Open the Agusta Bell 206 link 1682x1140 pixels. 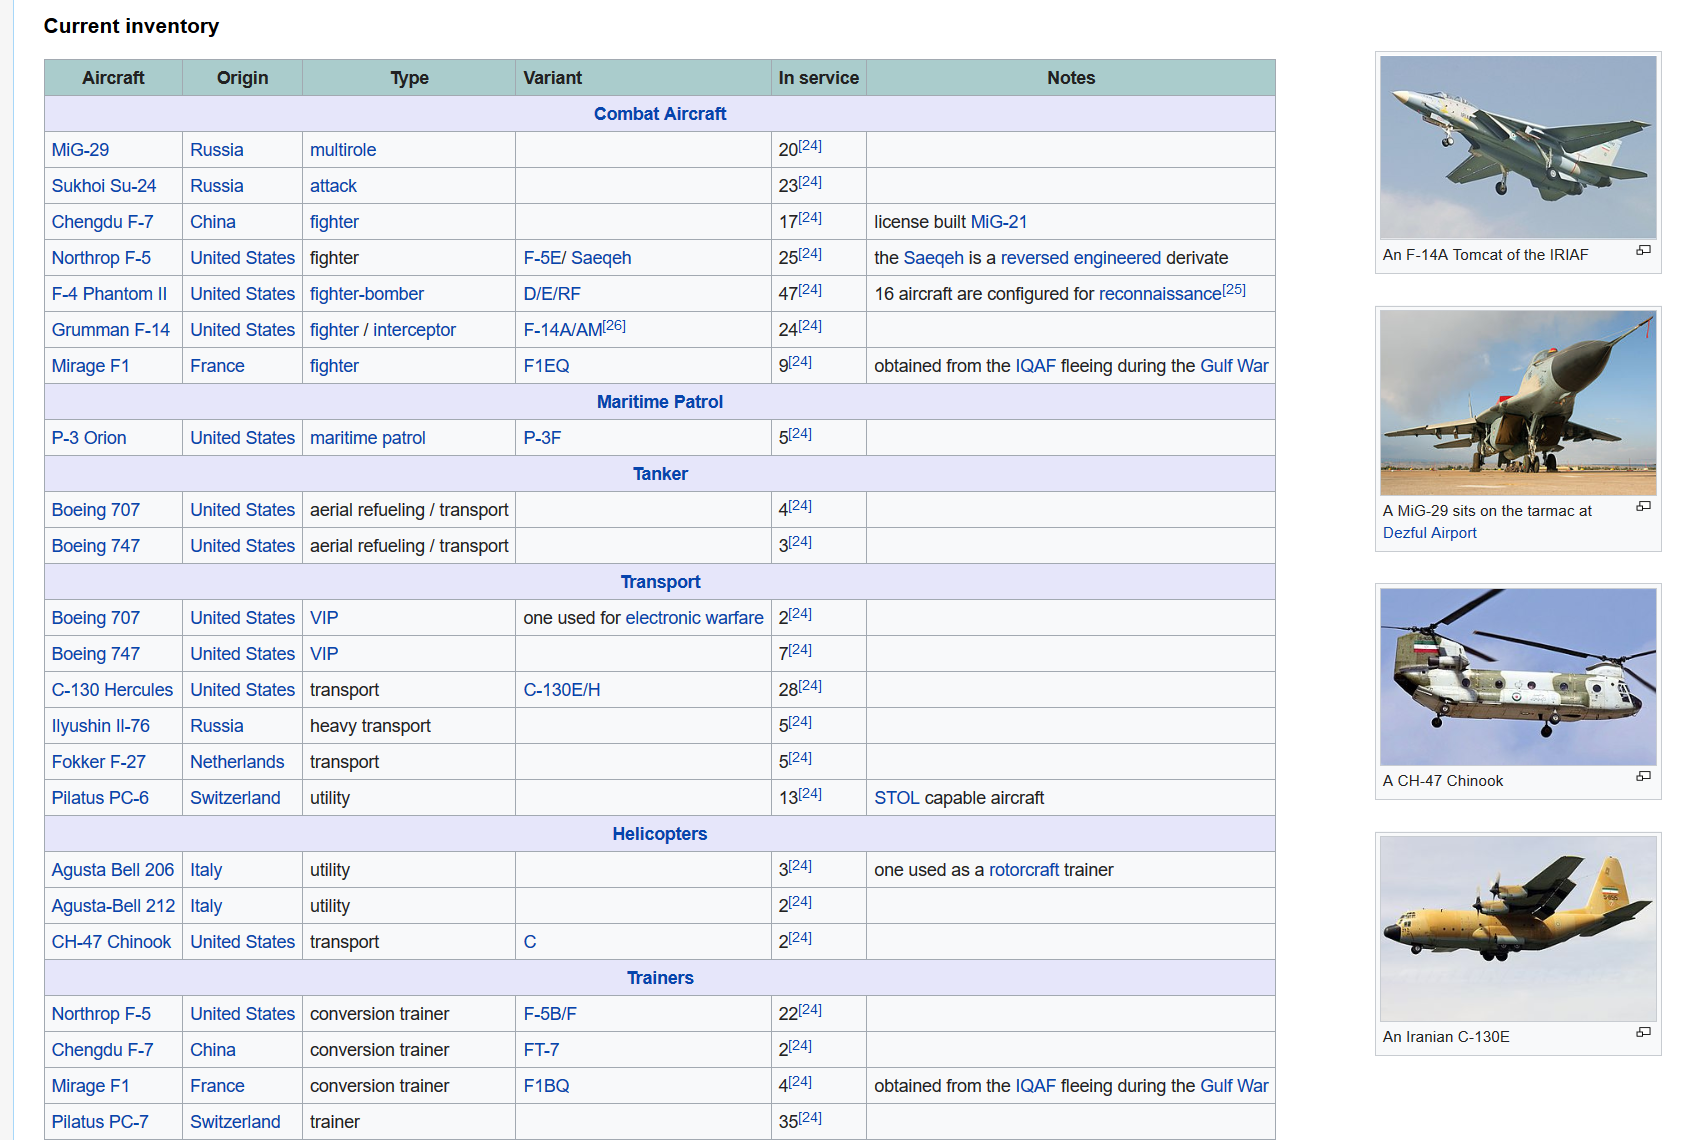pyautogui.click(x=113, y=870)
